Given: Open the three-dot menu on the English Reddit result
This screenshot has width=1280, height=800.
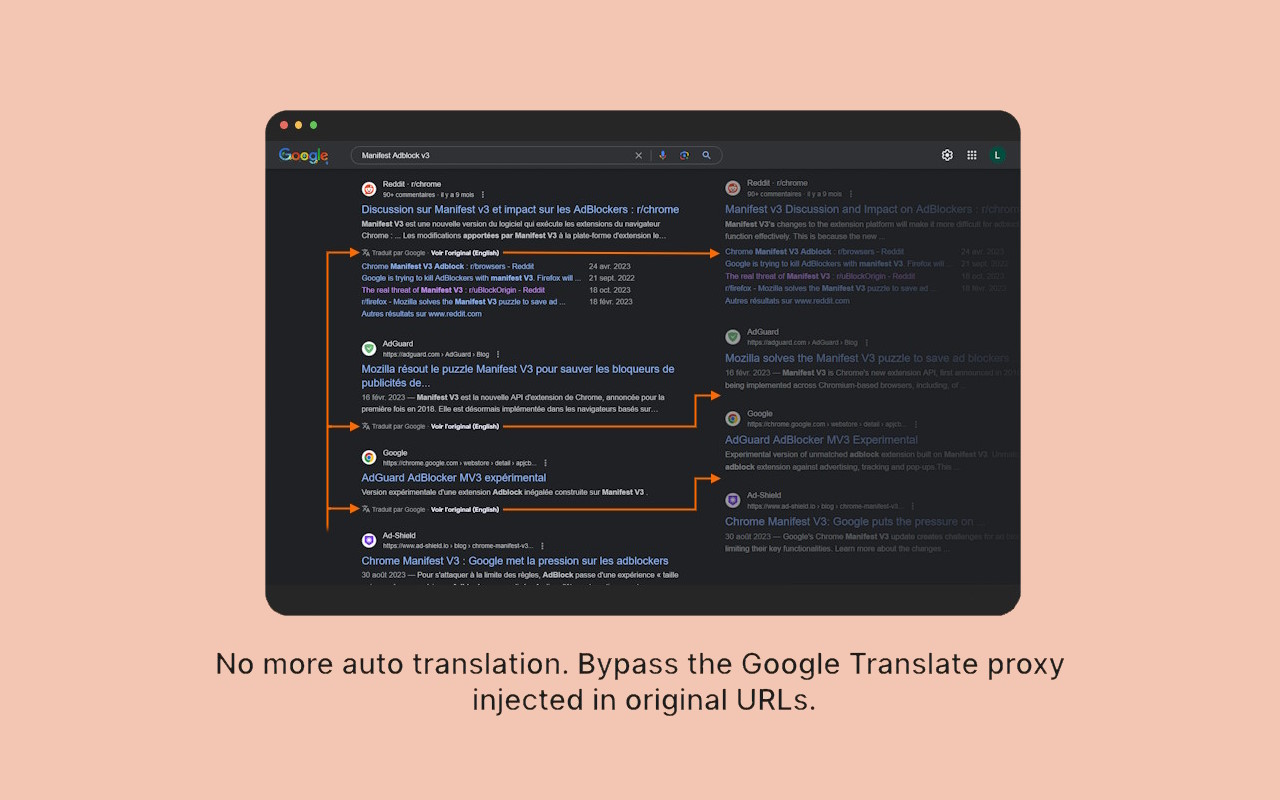Looking at the screenshot, I should (x=851, y=194).
